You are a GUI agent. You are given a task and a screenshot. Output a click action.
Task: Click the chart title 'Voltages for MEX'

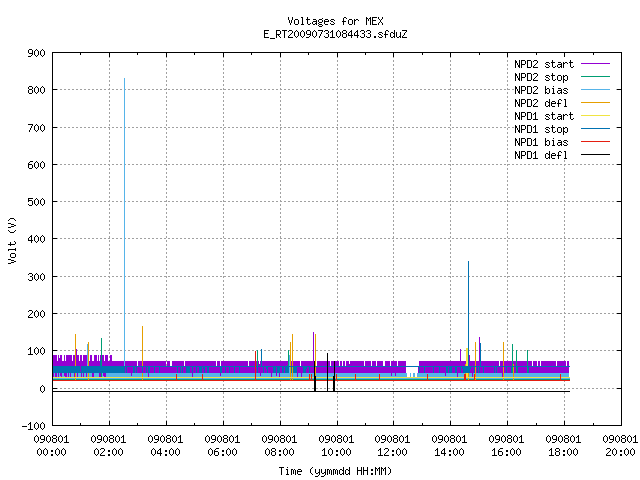pyautogui.click(x=335, y=21)
